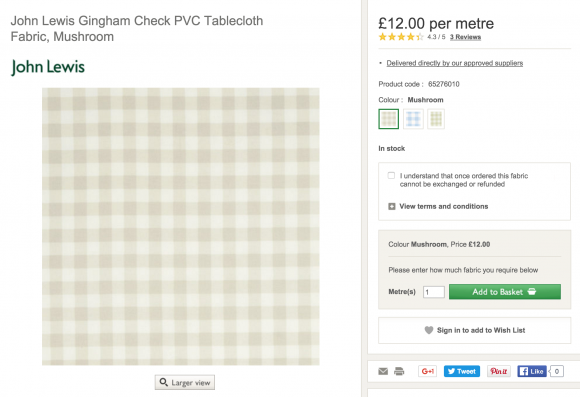Share via Google Plus button
Viewport: 580px width, 397px height.
pyautogui.click(x=427, y=371)
